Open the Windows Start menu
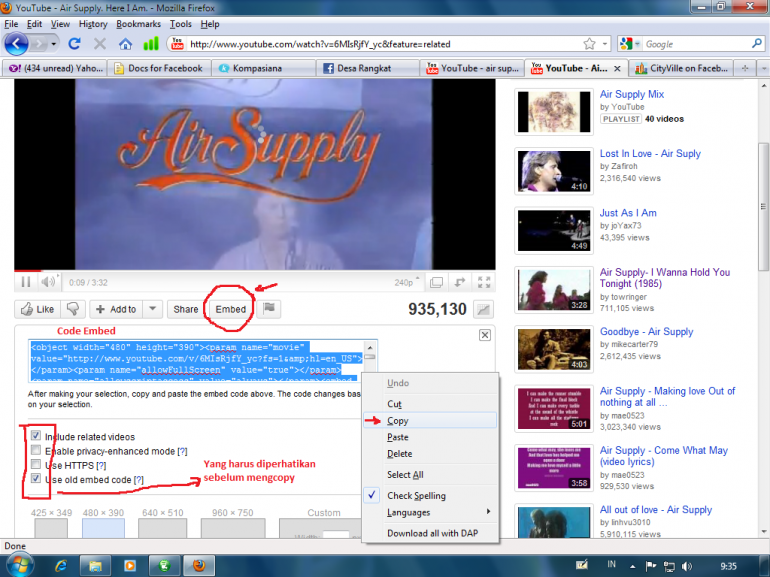Viewport: 770px width, 577px height. click(20, 565)
